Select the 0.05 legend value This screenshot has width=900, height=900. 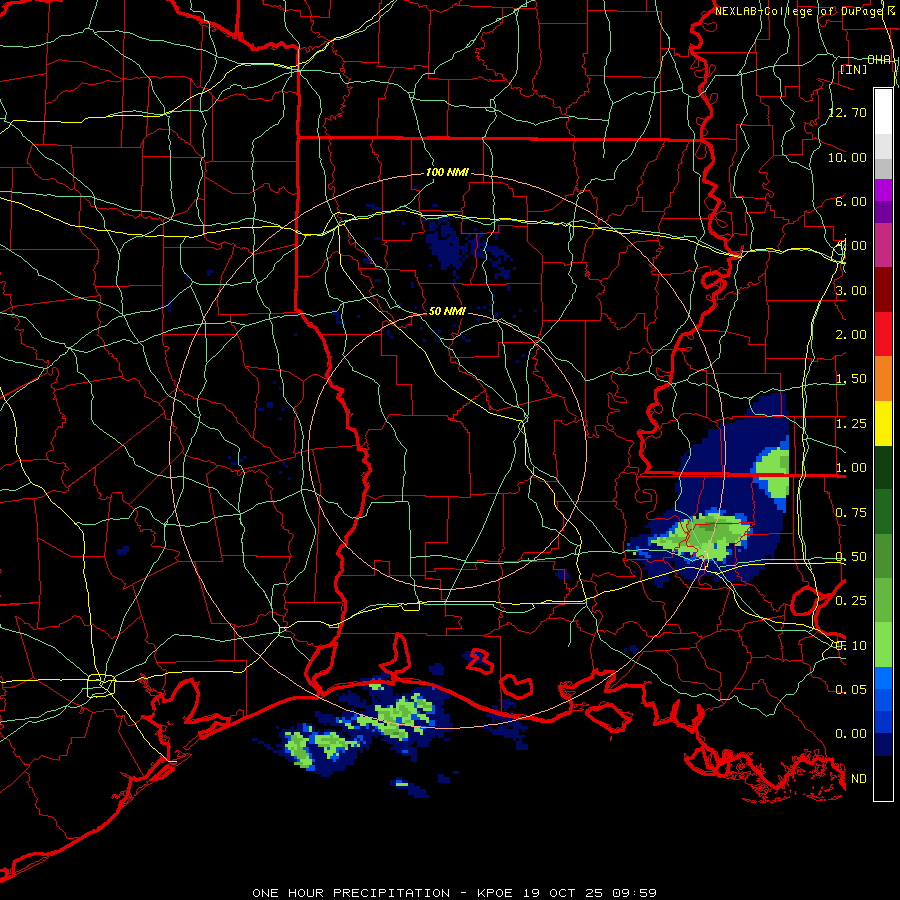pos(851,689)
